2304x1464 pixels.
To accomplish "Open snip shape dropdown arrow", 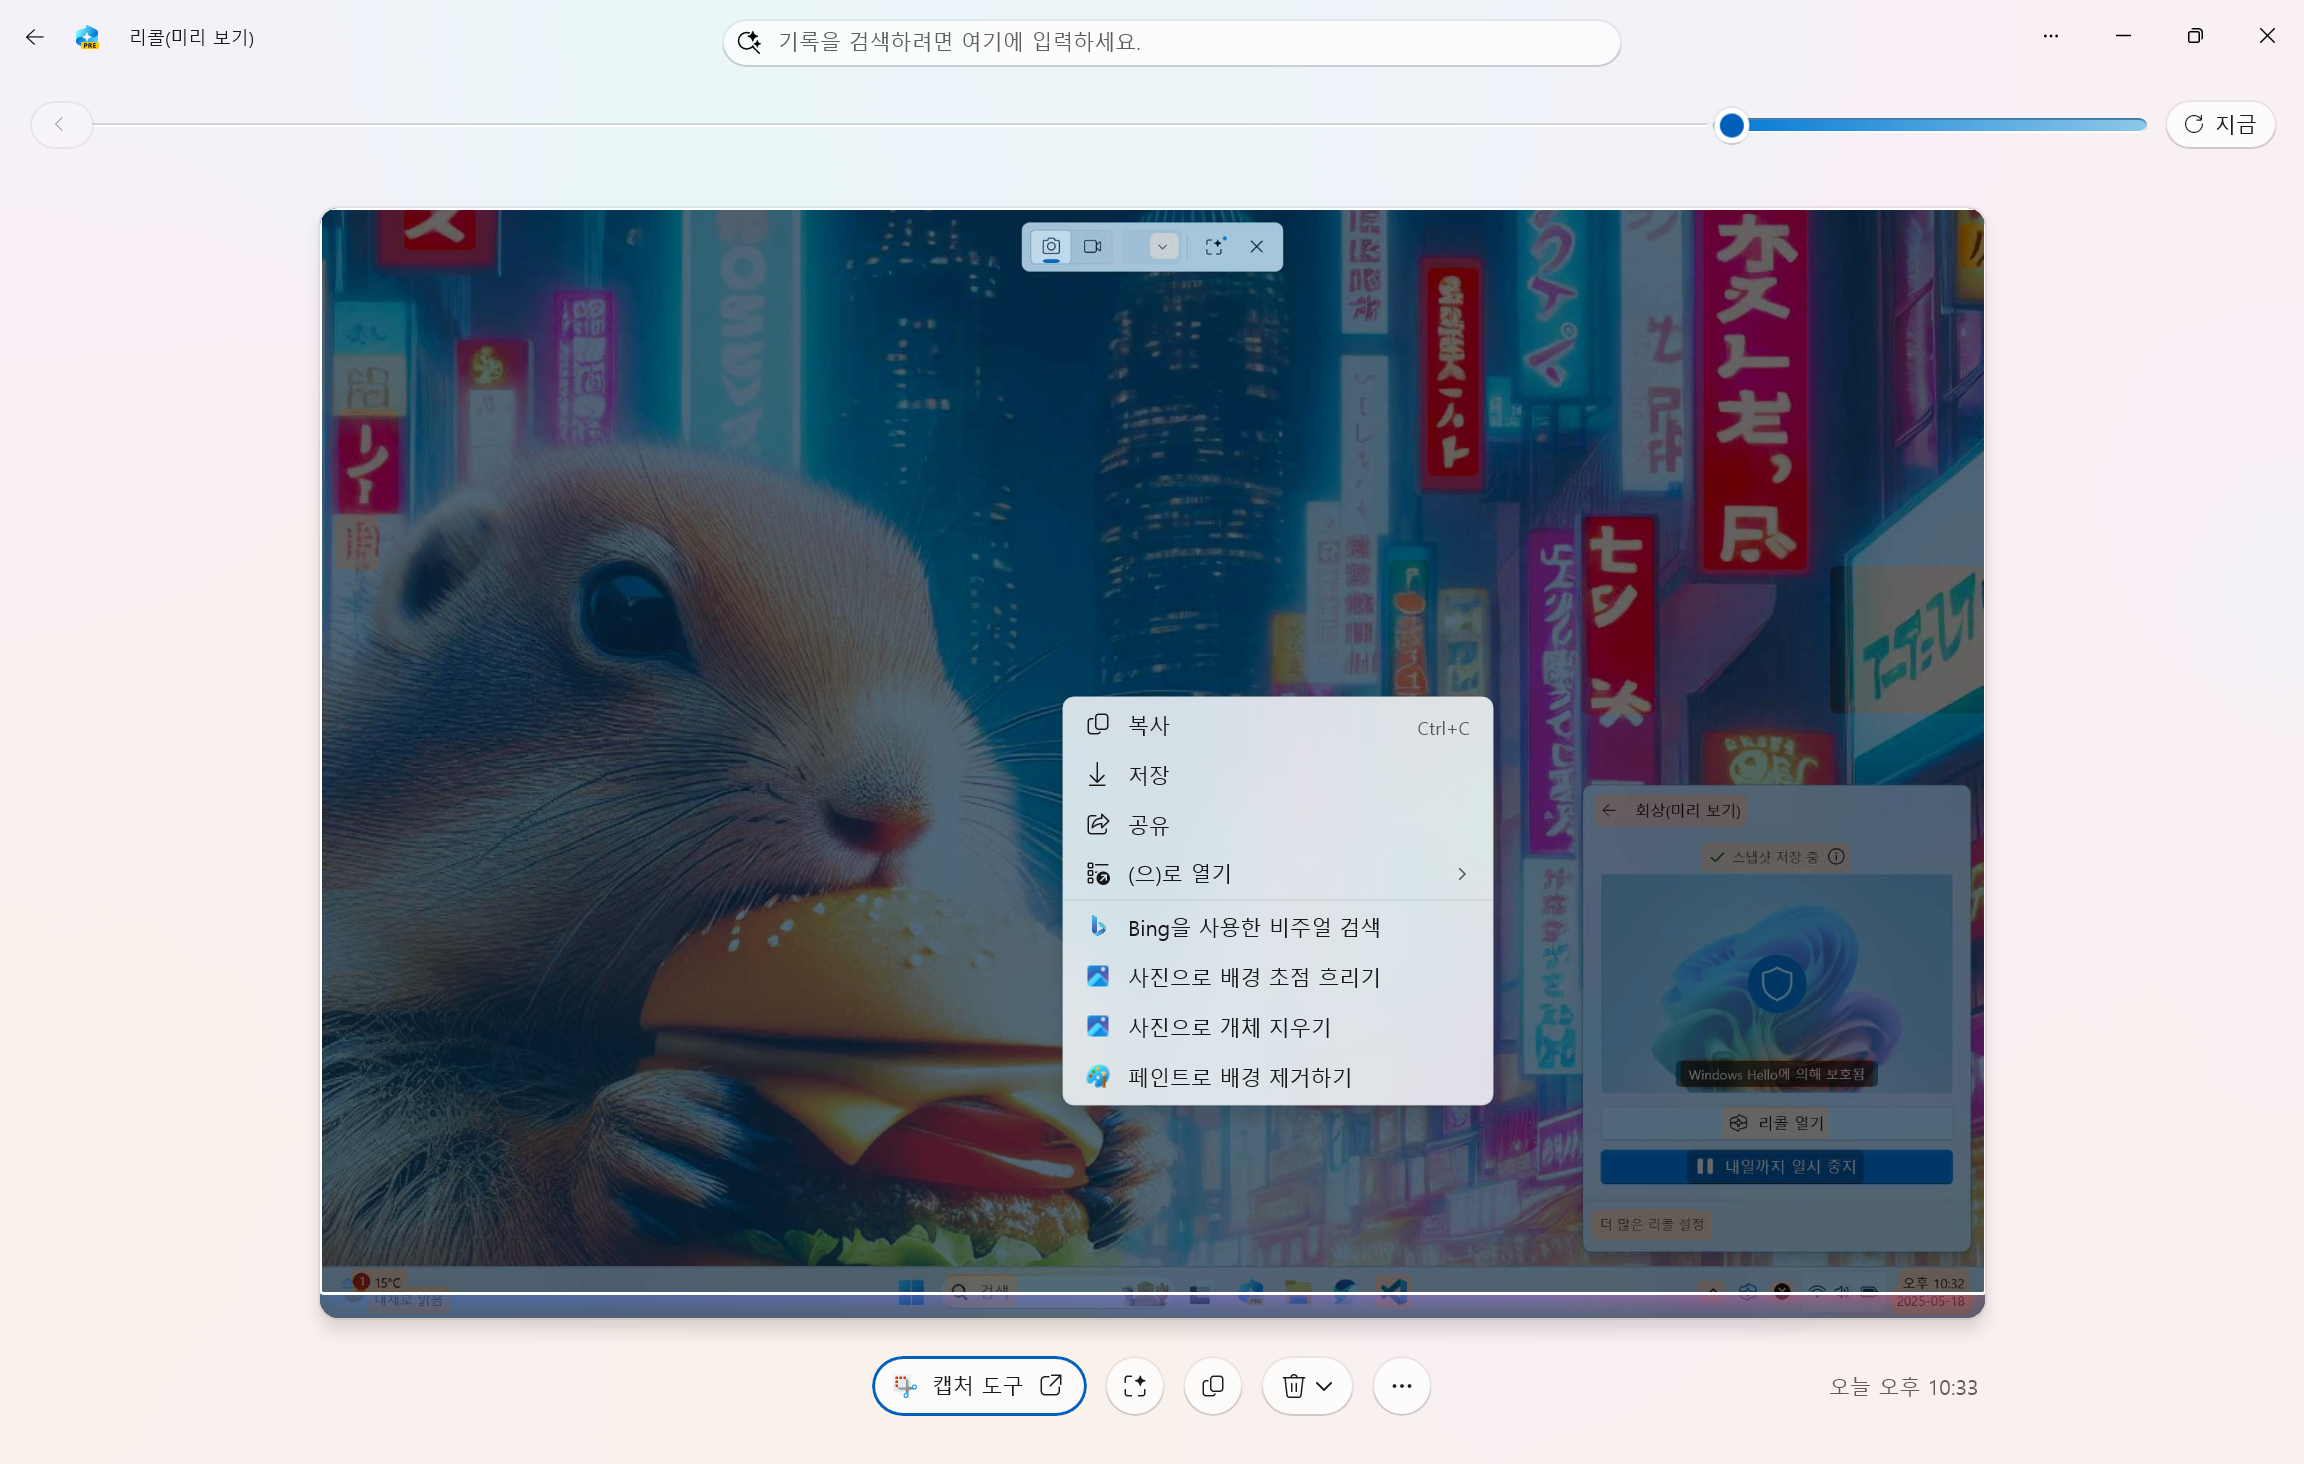I will point(1162,246).
